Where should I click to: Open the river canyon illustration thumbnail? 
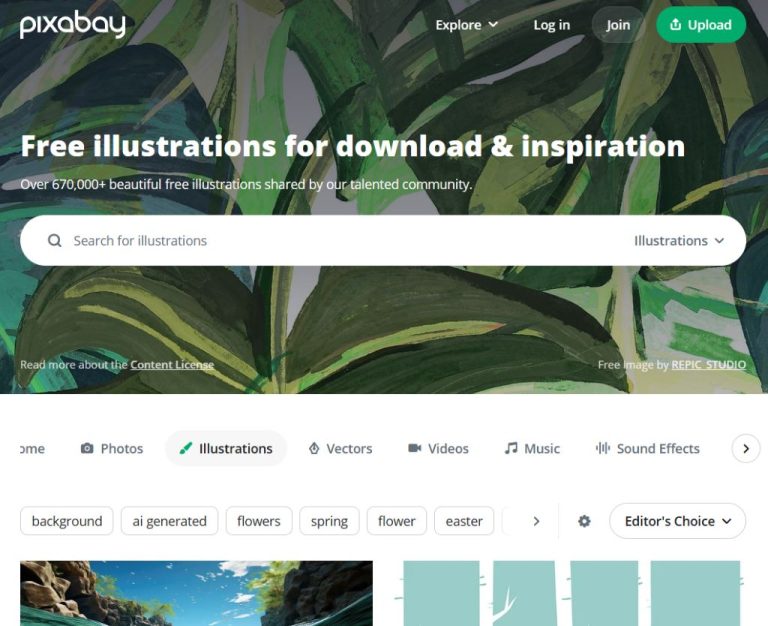[x=196, y=593]
